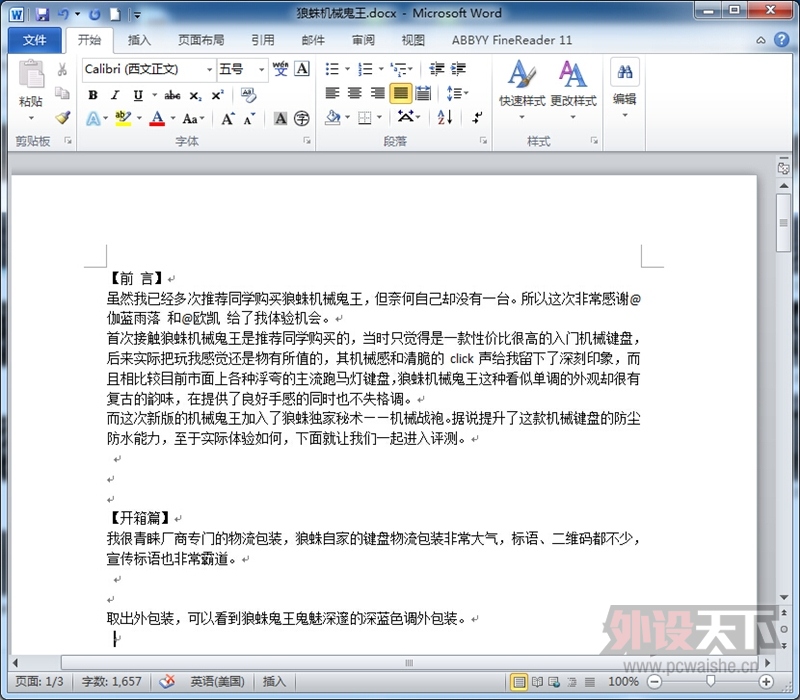The image size is (800, 700).
Task: Switch to the 审阅 (Review) tab
Action: (363, 40)
